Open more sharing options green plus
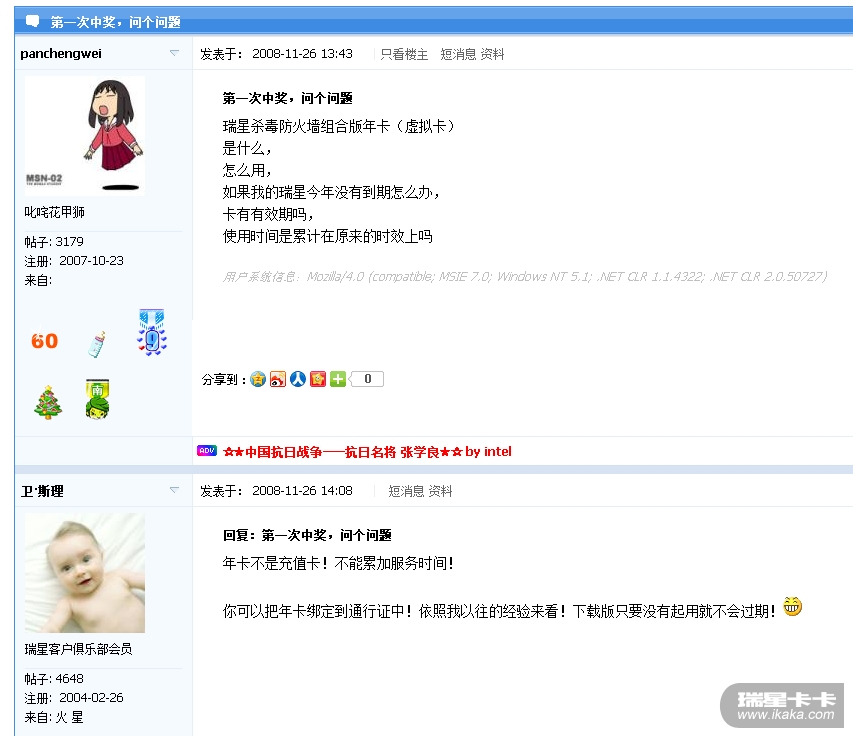853x736 pixels. [x=338, y=379]
